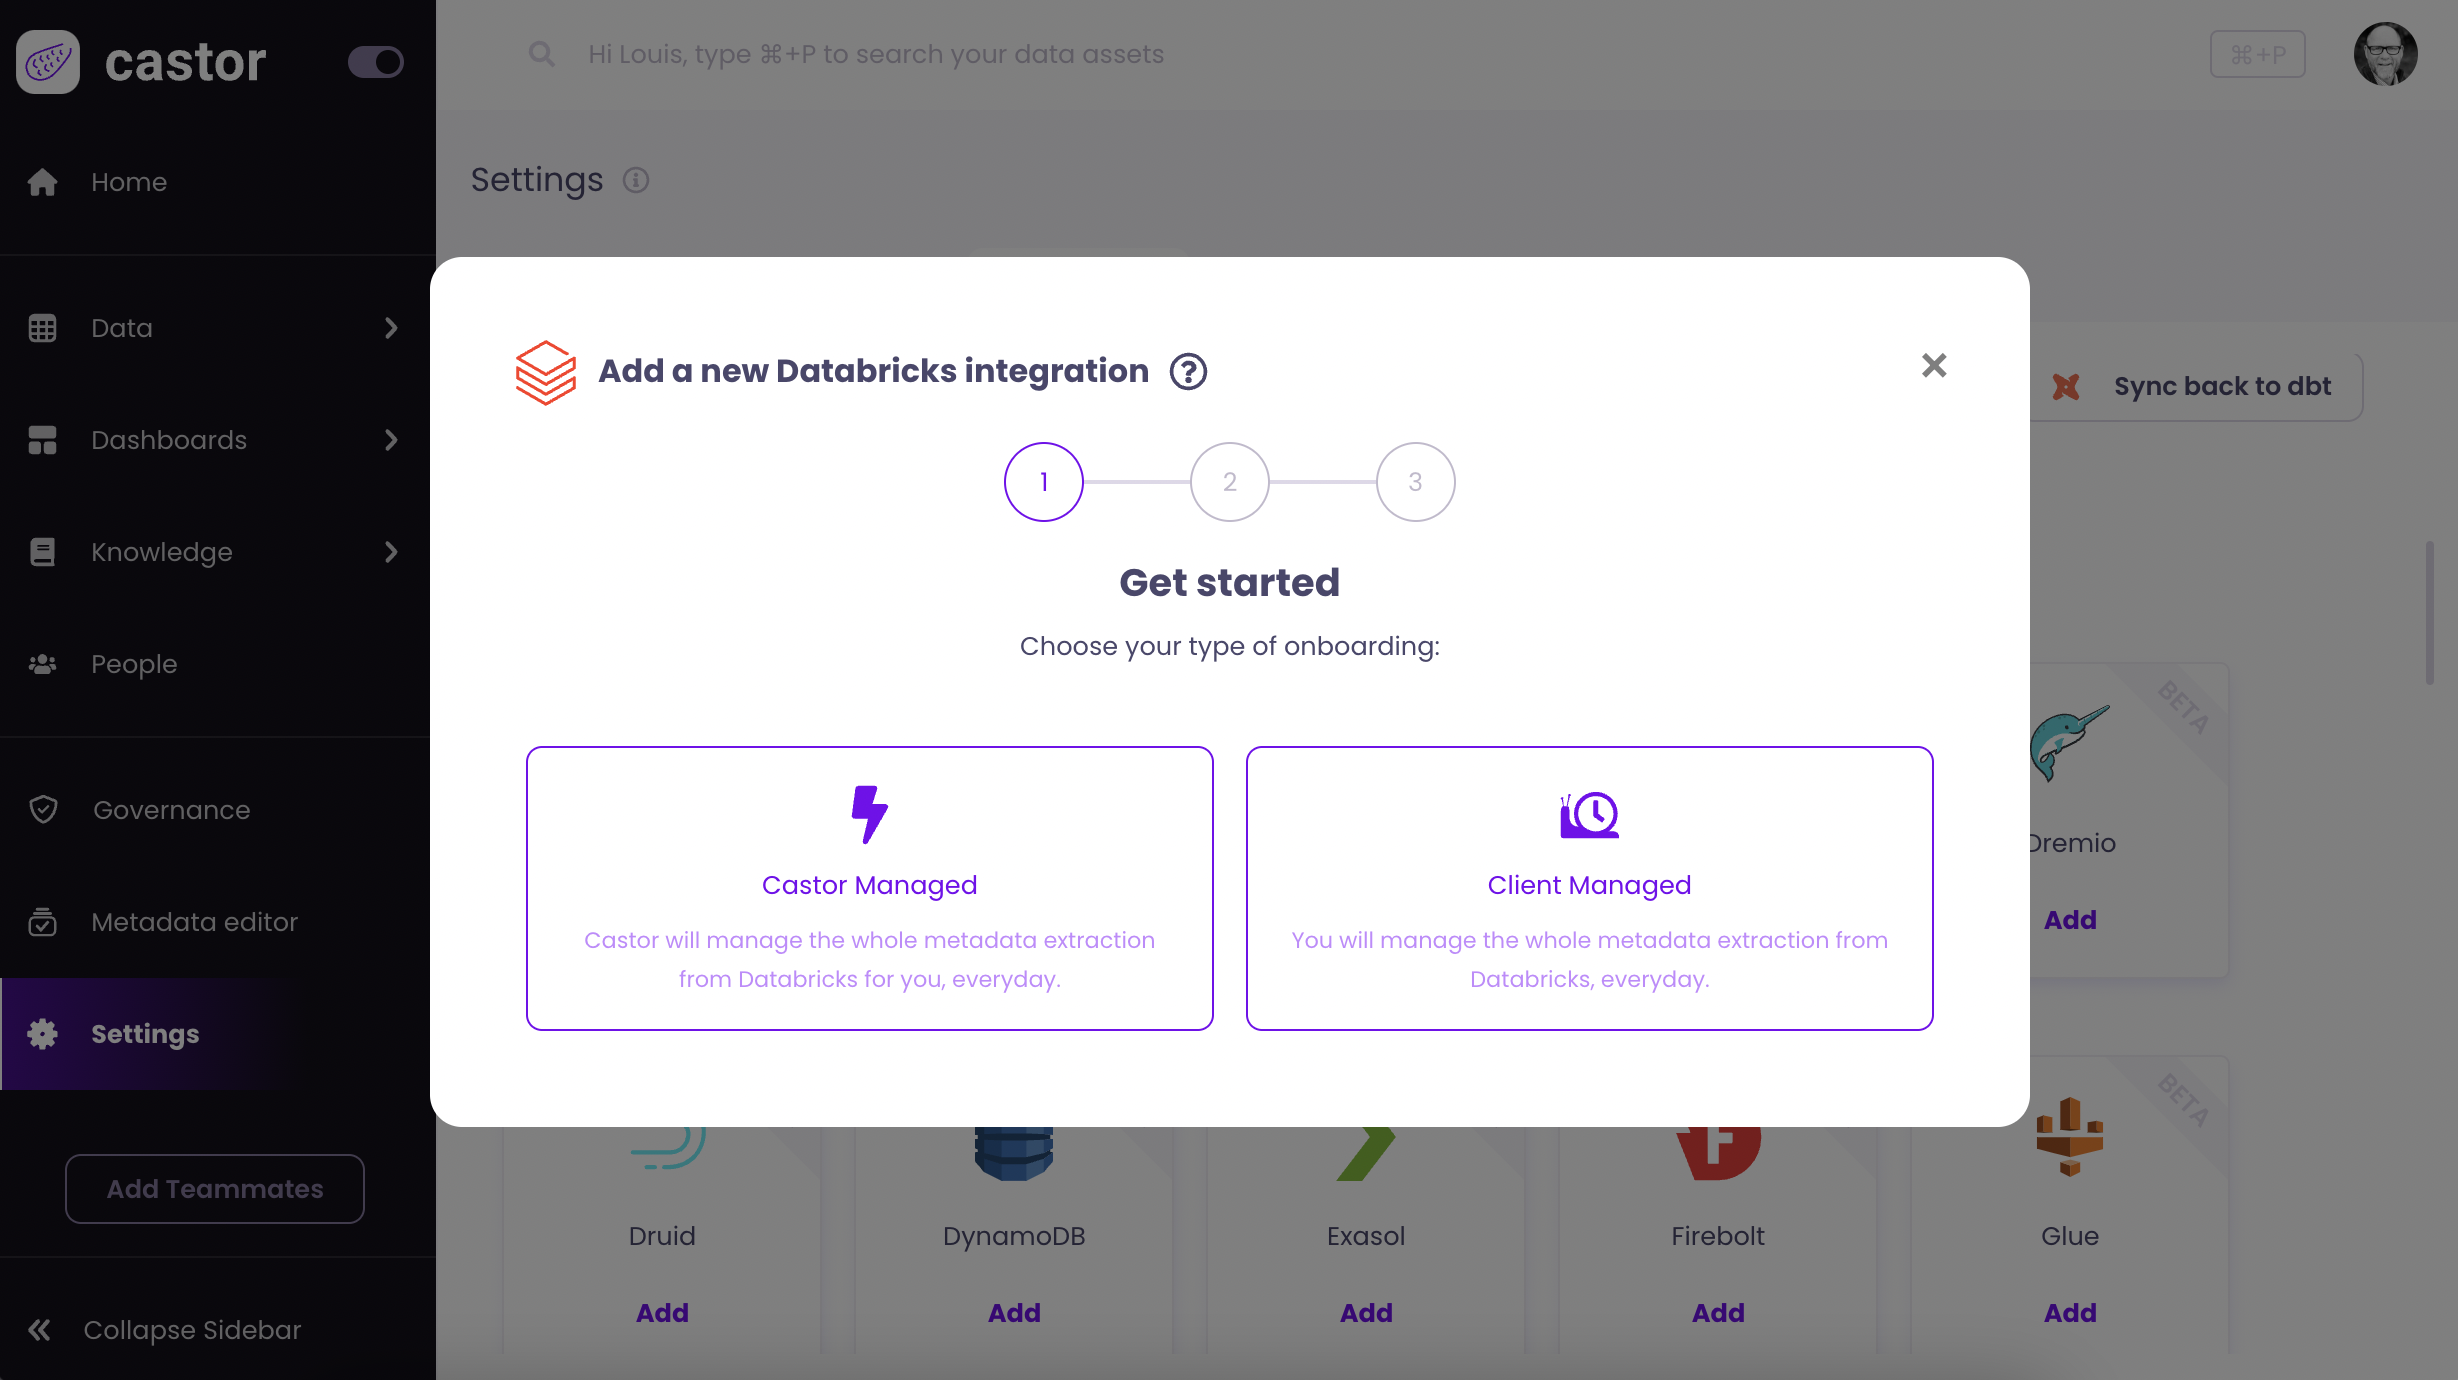2458x1380 pixels.
Task: Go to the Home page
Action: click(x=128, y=182)
